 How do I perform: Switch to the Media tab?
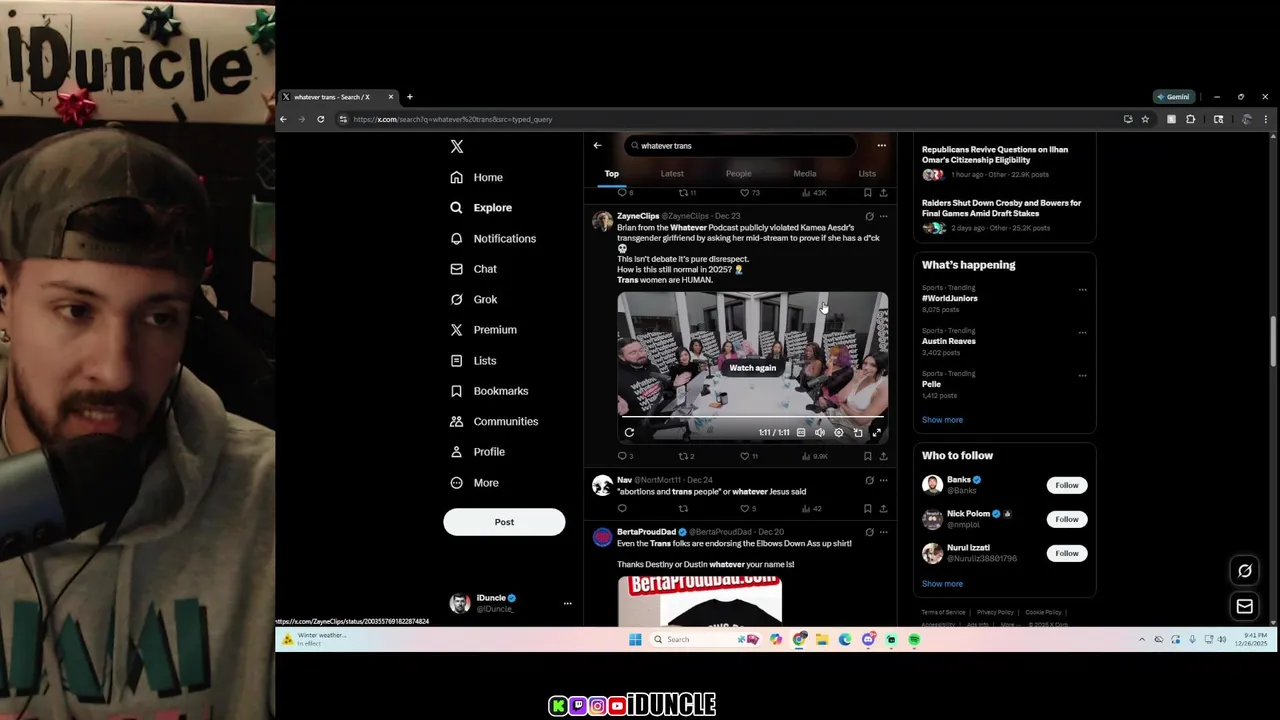tap(805, 174)
